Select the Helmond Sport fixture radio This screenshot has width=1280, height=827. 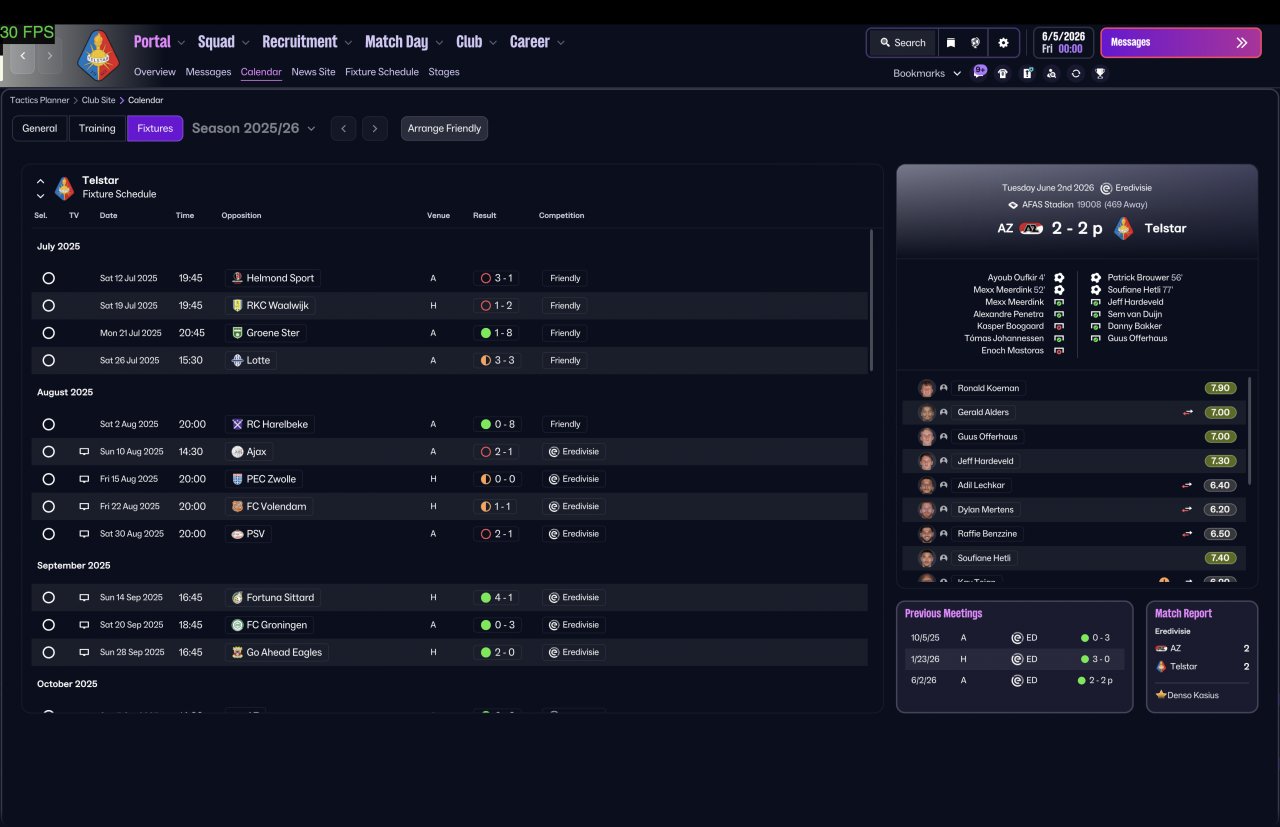[48, 278]
